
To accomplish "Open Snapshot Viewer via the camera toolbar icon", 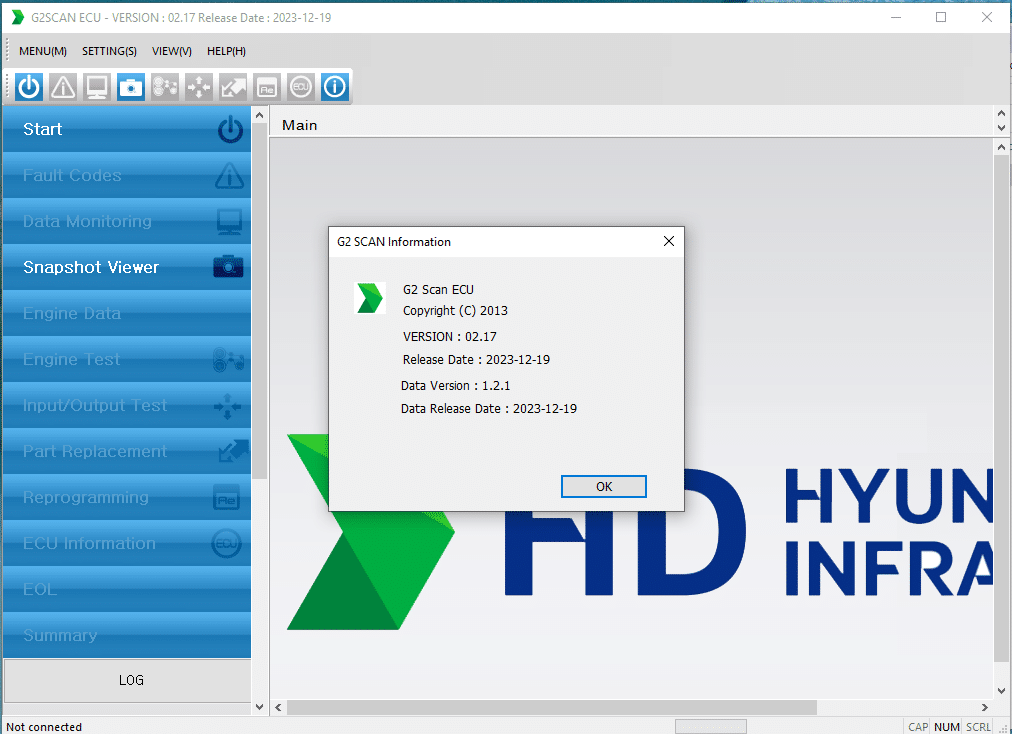I will 130,87.
